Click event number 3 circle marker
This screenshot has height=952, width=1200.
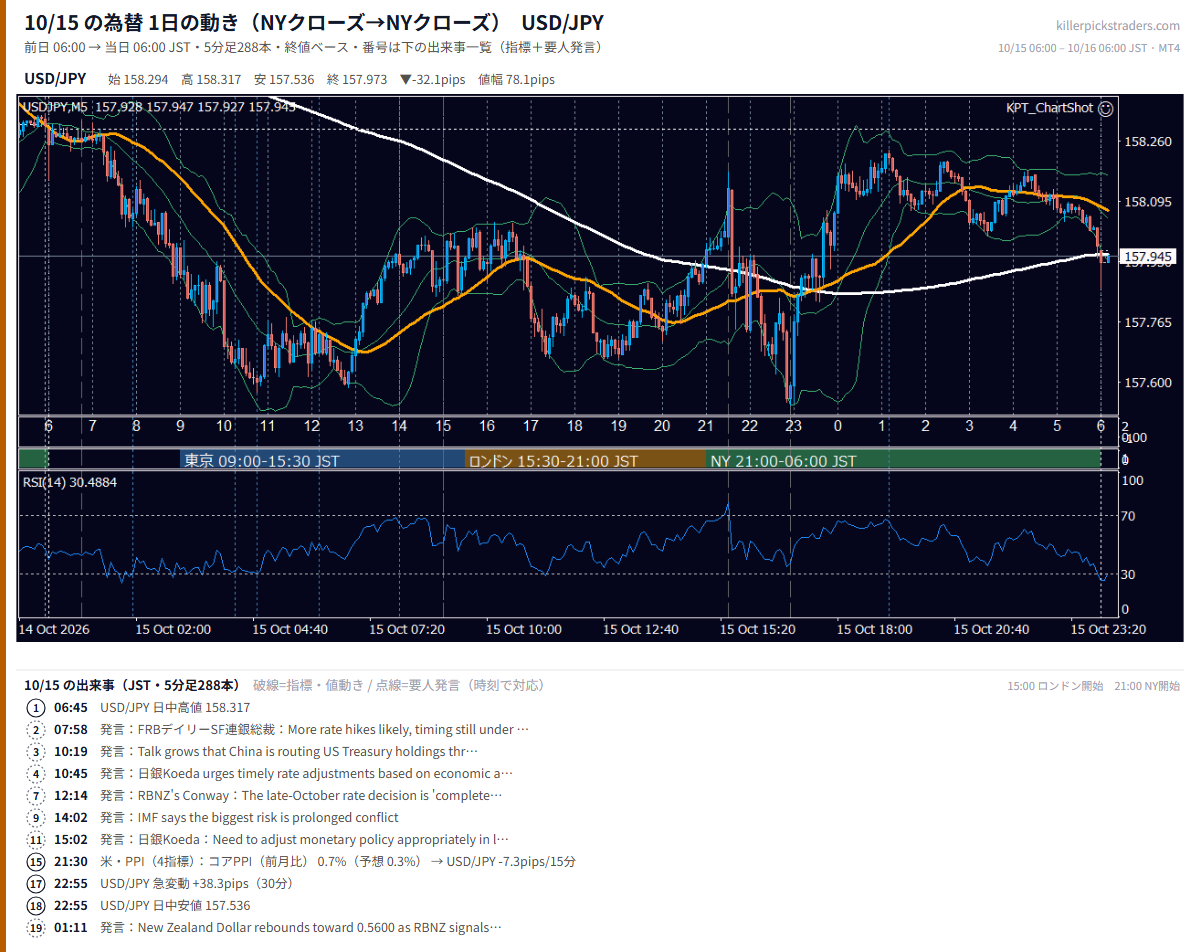[x=37, y=751]
